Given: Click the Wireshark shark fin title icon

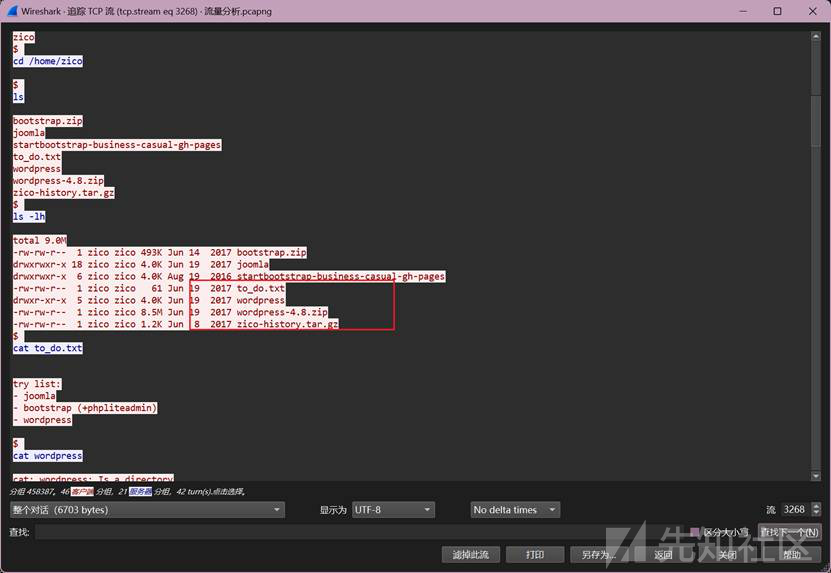Looking at the screenshot, I should [x=12, y=11].
